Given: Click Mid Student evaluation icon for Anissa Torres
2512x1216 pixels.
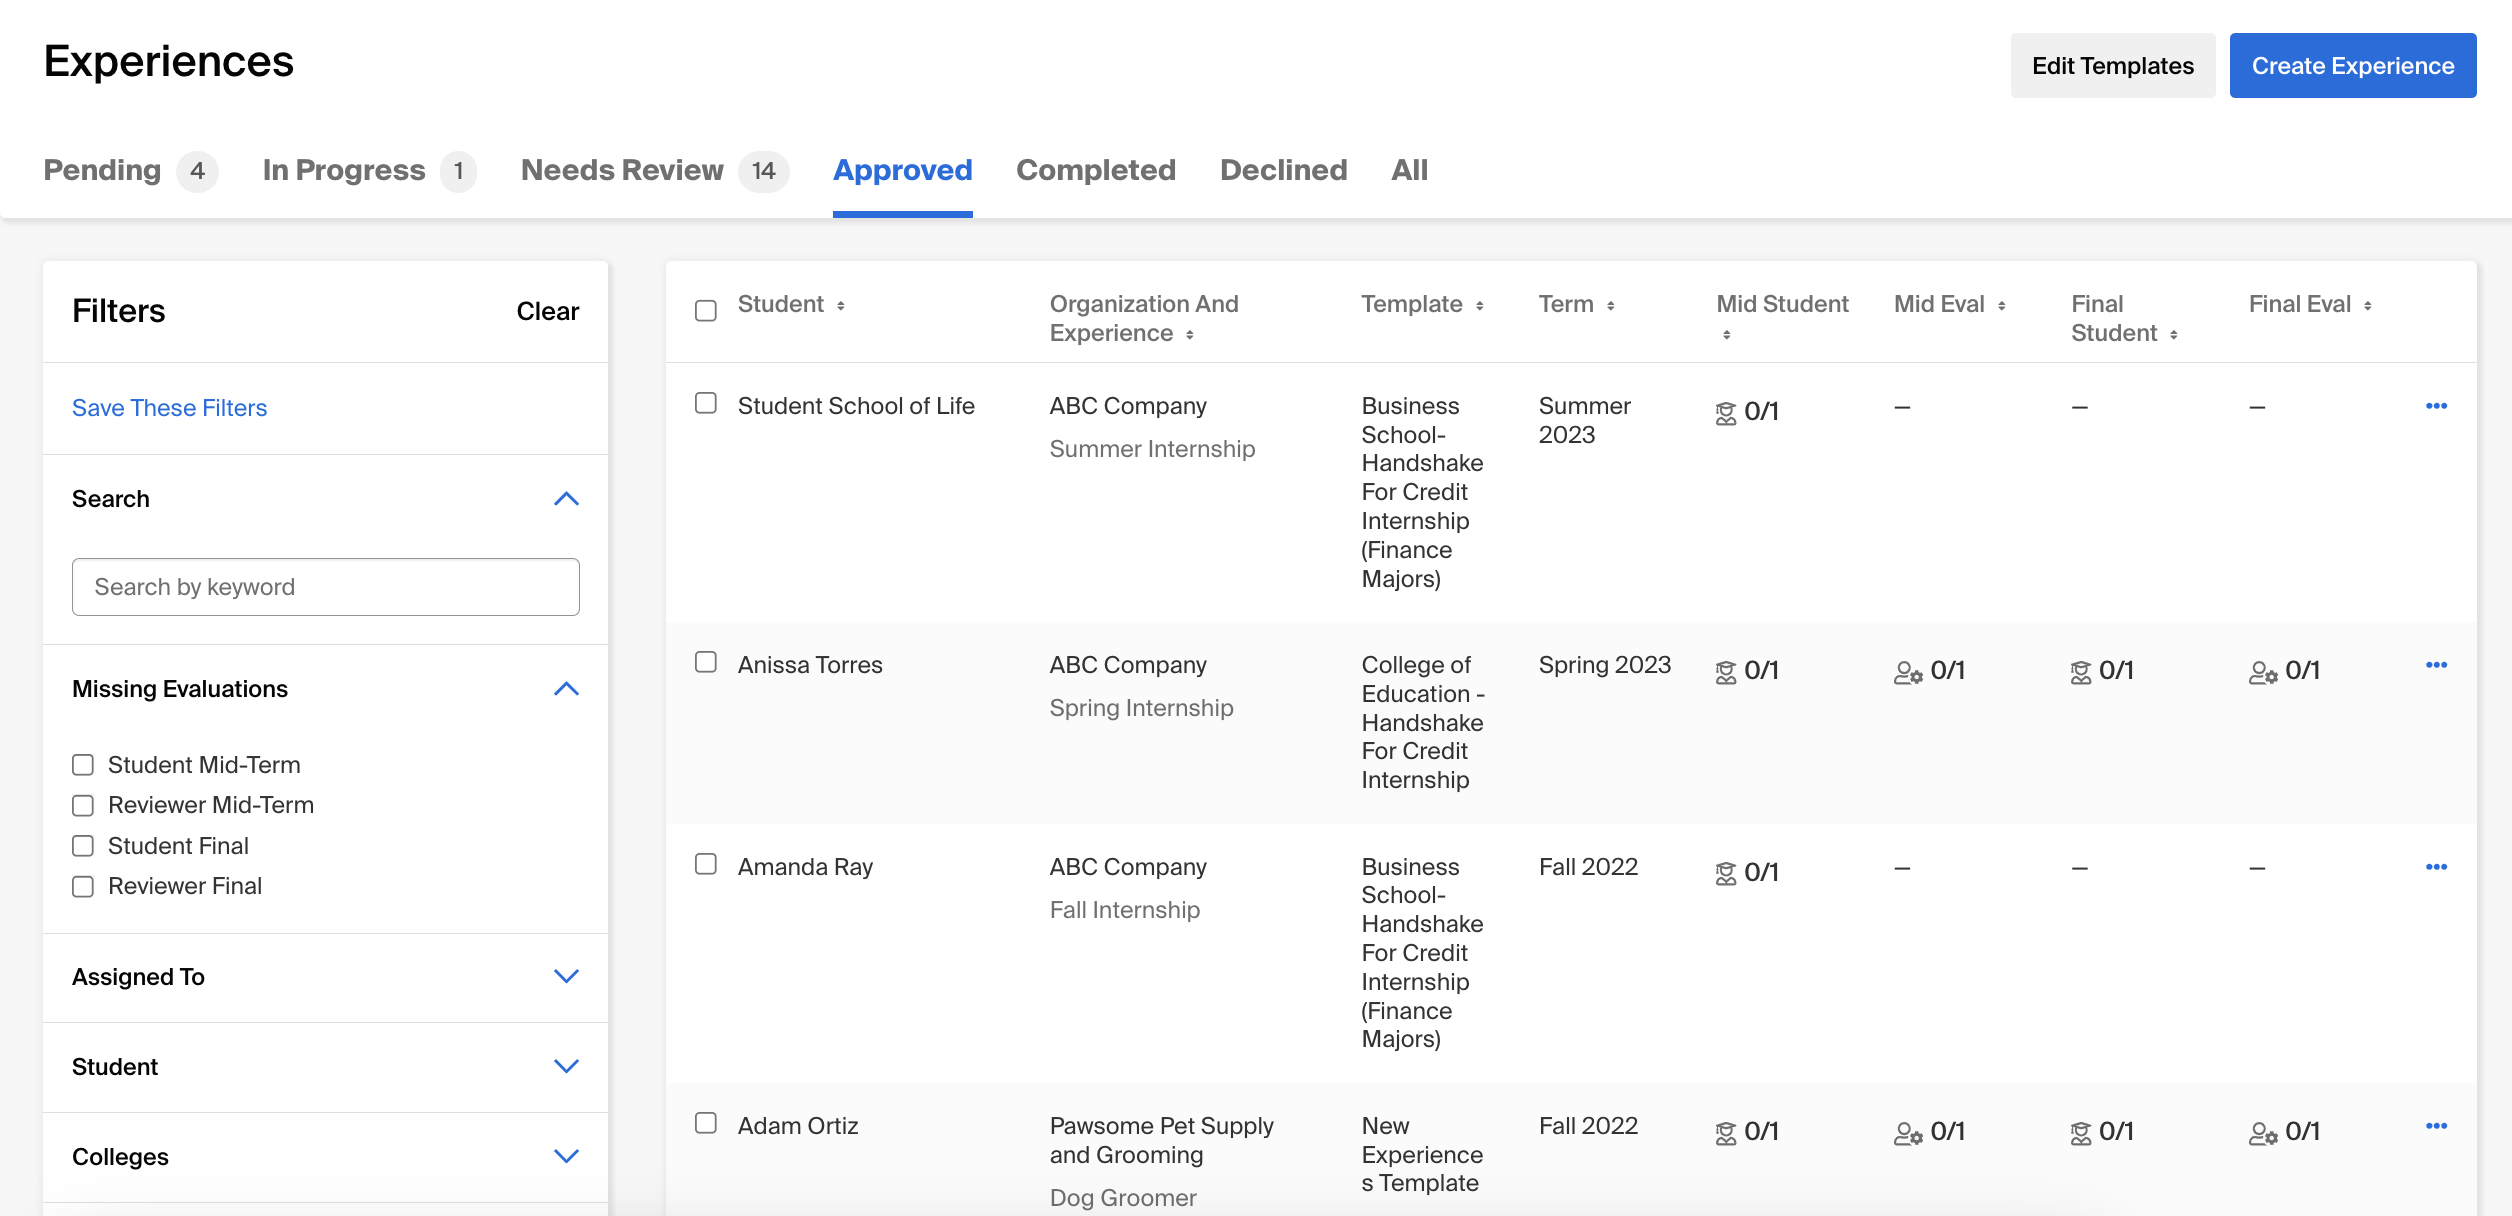Looking at the screenshot, I should point(1726,672).
